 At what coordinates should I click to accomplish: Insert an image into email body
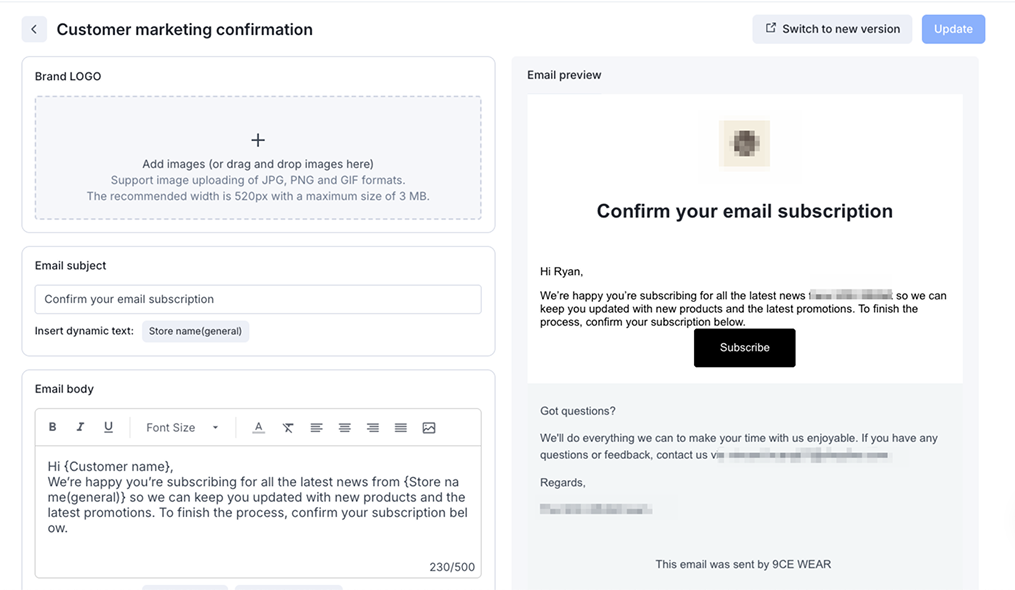(x=429, y=428)
